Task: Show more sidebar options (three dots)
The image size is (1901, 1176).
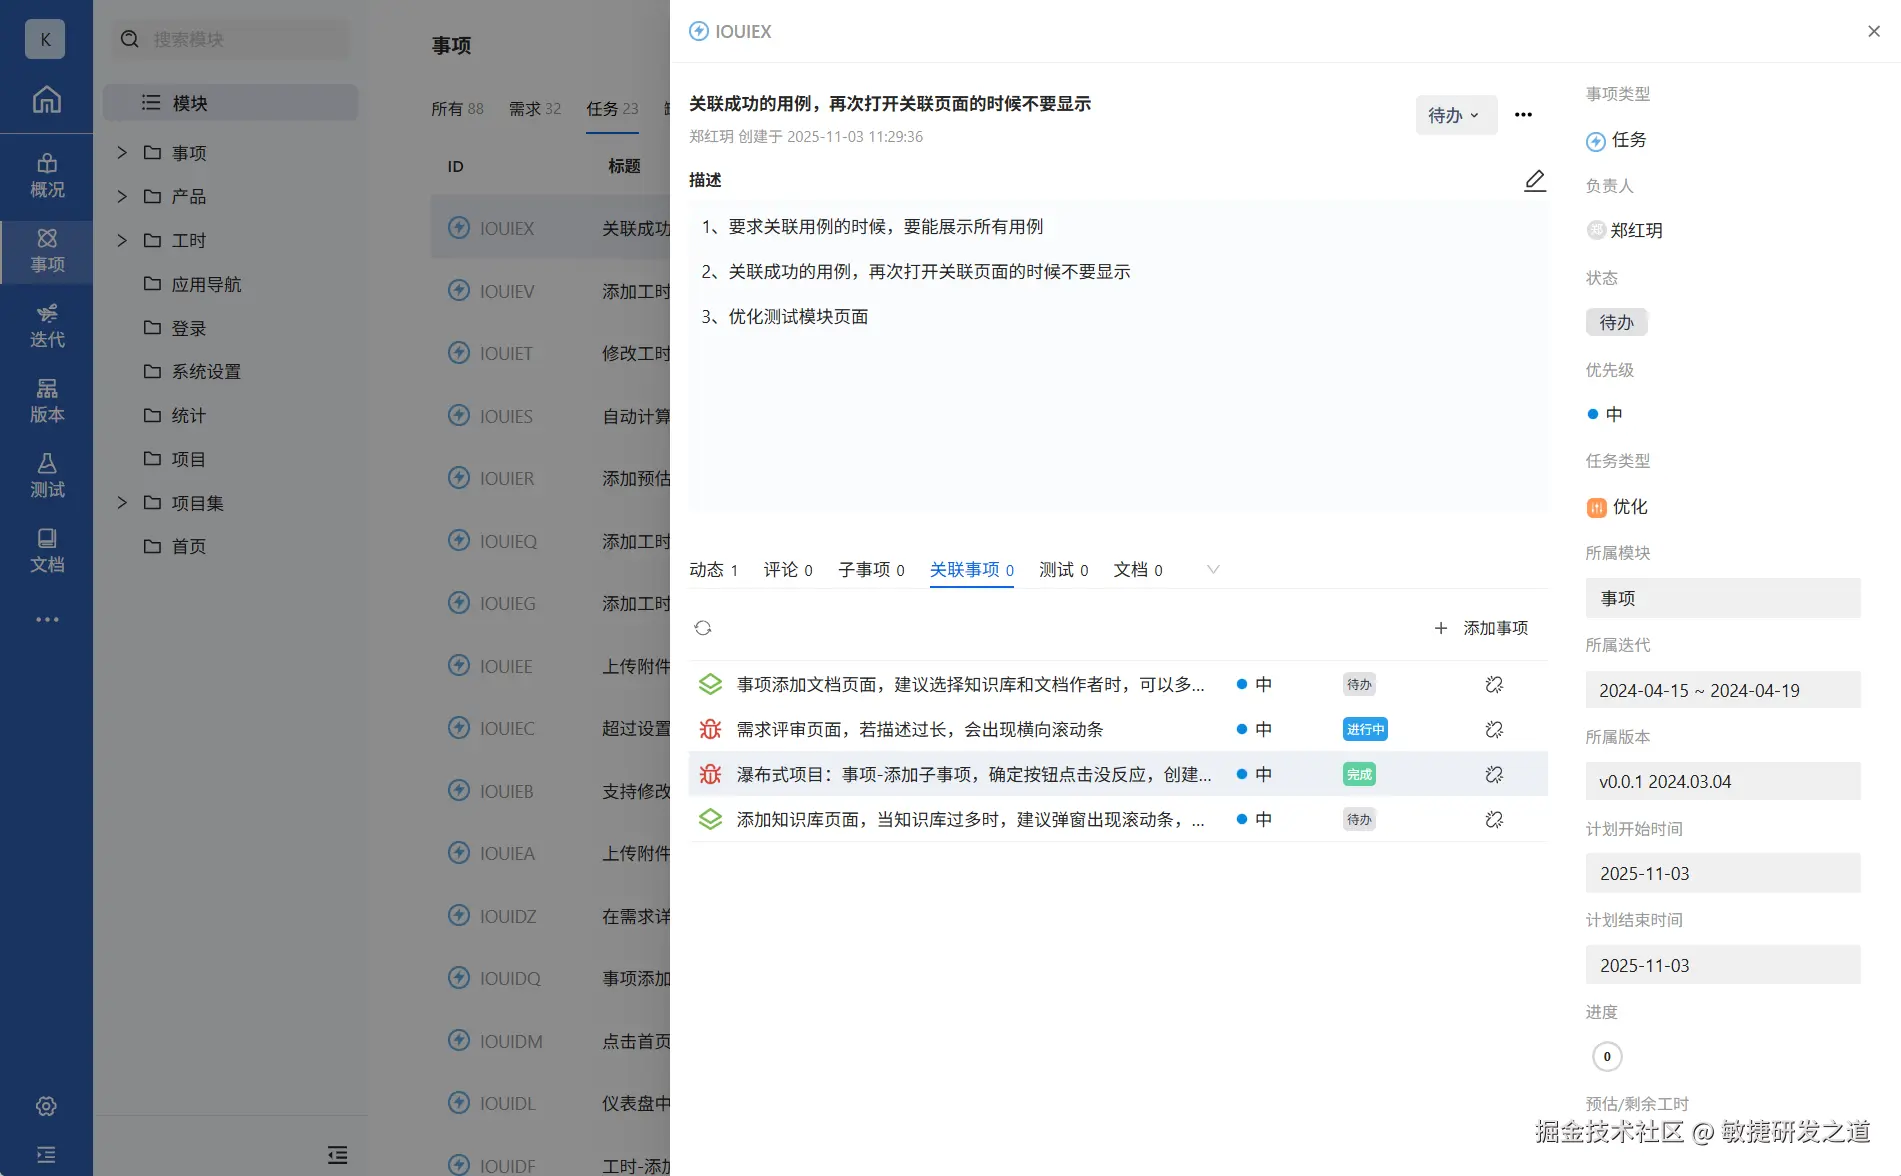Action: click(x=47, y=620)
